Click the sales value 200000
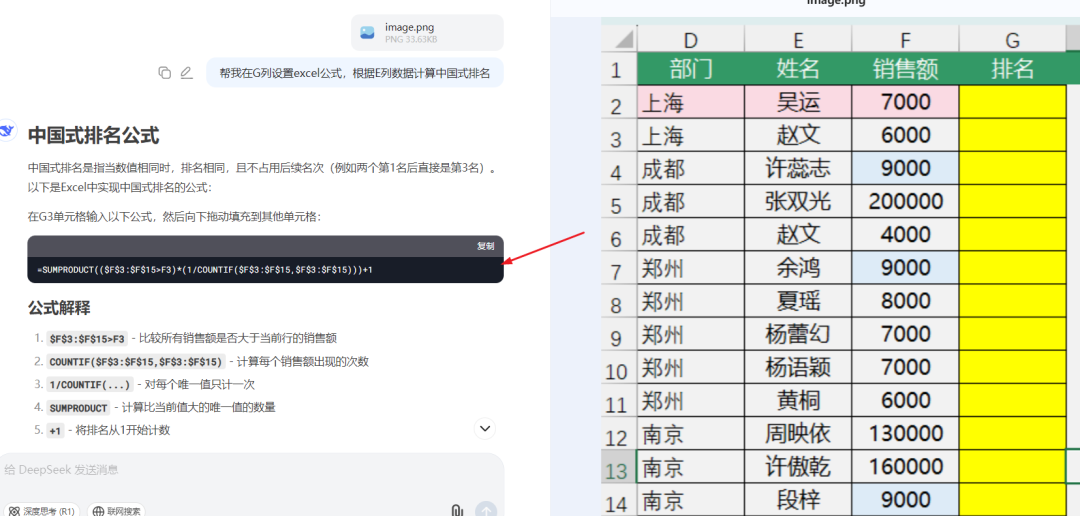The height and width of the screenshot is (516, 1080). 905,201
